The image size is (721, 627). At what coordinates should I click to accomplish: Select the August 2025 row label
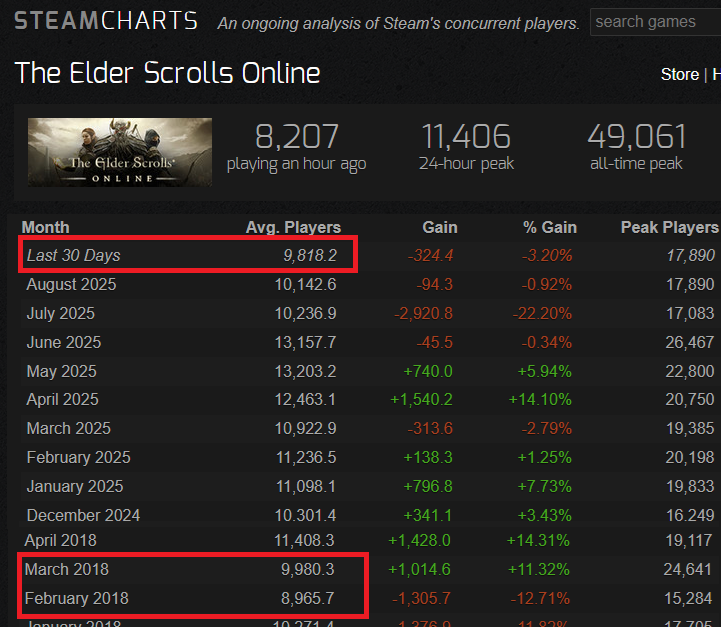(x=71, y=285)
